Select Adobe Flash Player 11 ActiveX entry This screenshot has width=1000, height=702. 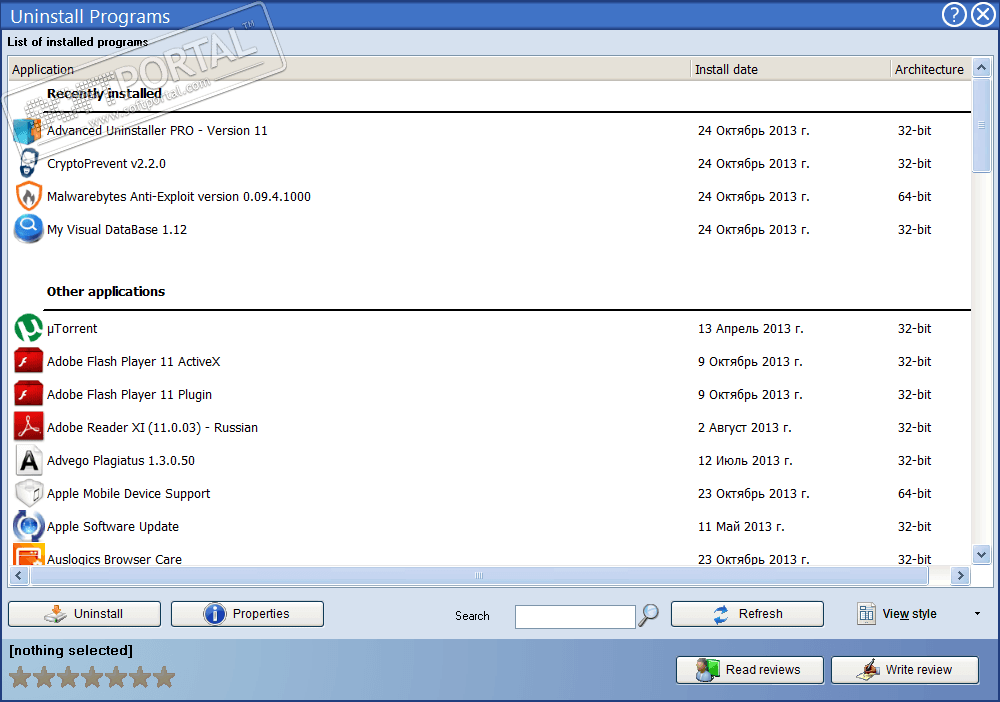click(x=490, y=362)
